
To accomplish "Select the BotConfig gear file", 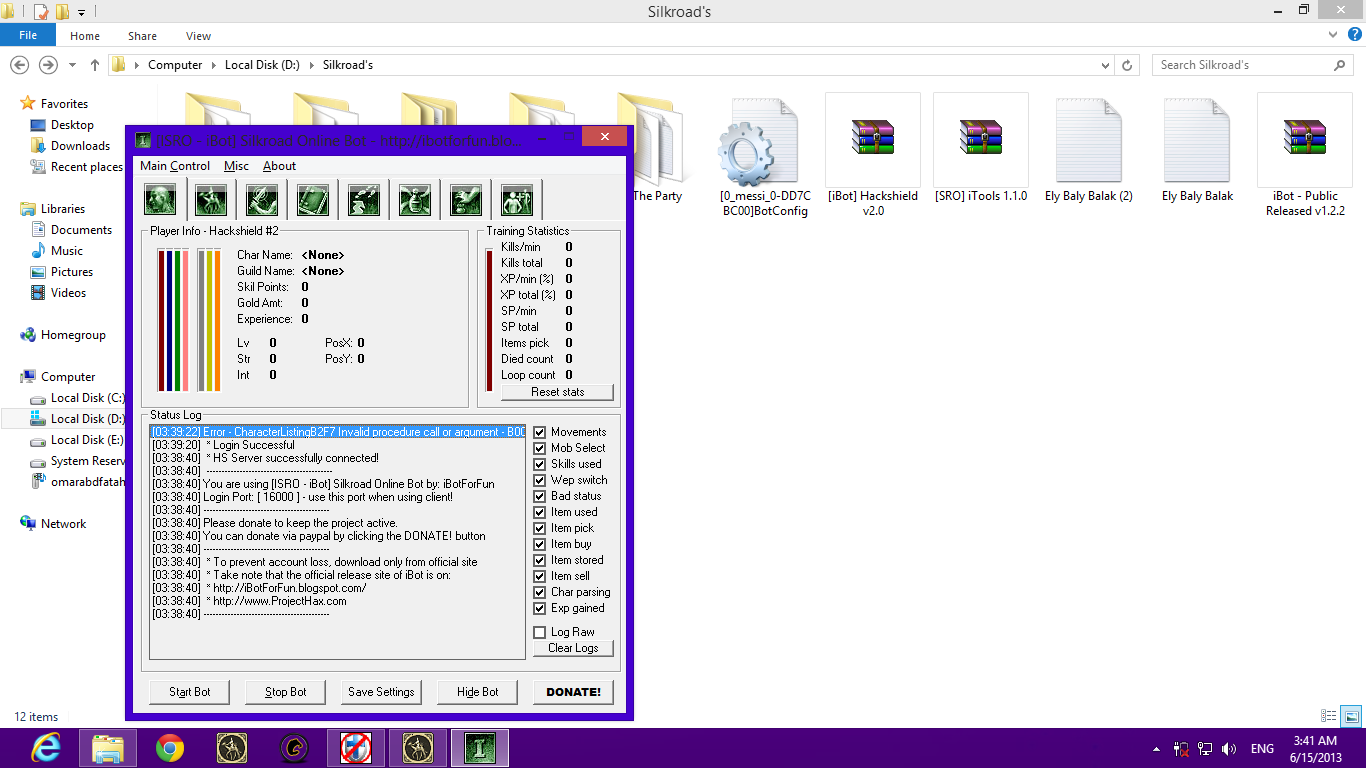I will click(764, 156).
